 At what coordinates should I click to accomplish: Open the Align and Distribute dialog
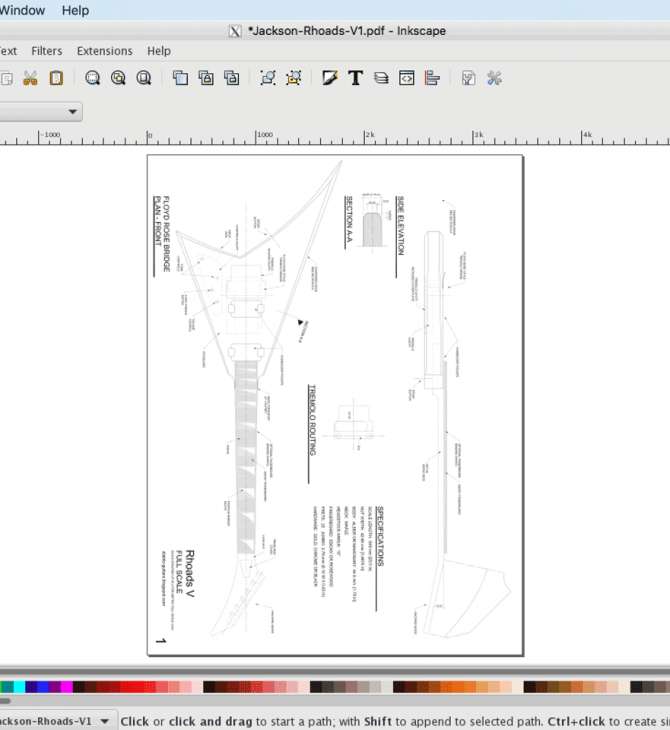coord(432,78)
